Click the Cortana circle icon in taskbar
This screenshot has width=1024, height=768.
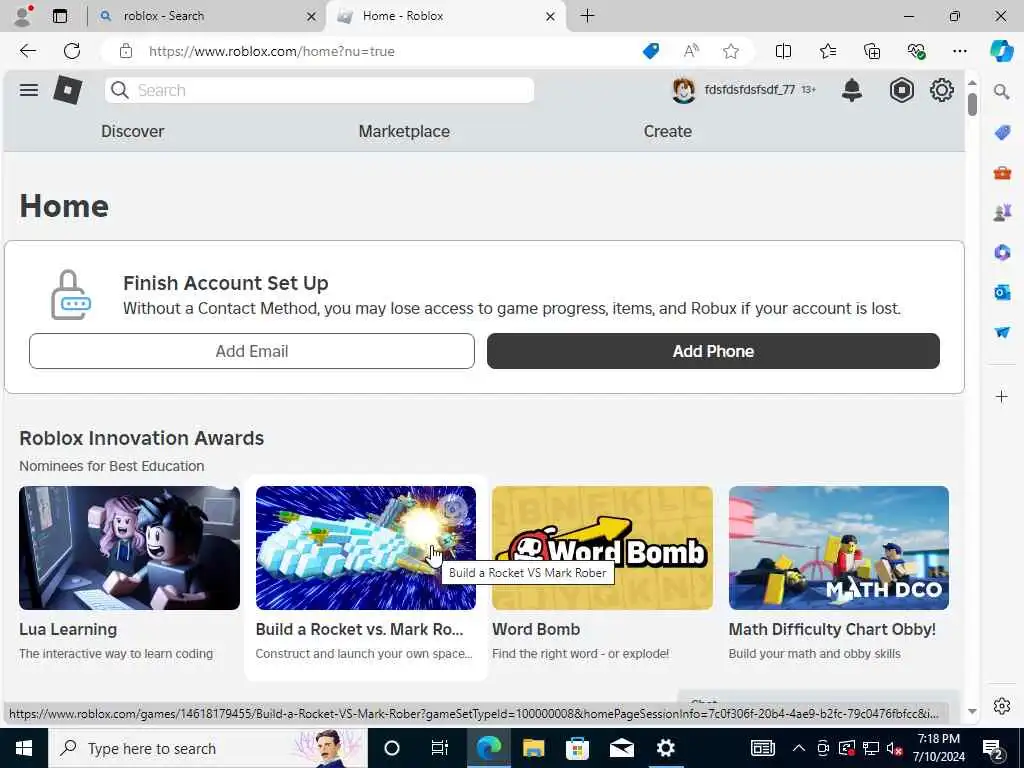pyautogui.click(x=391, y=748)
